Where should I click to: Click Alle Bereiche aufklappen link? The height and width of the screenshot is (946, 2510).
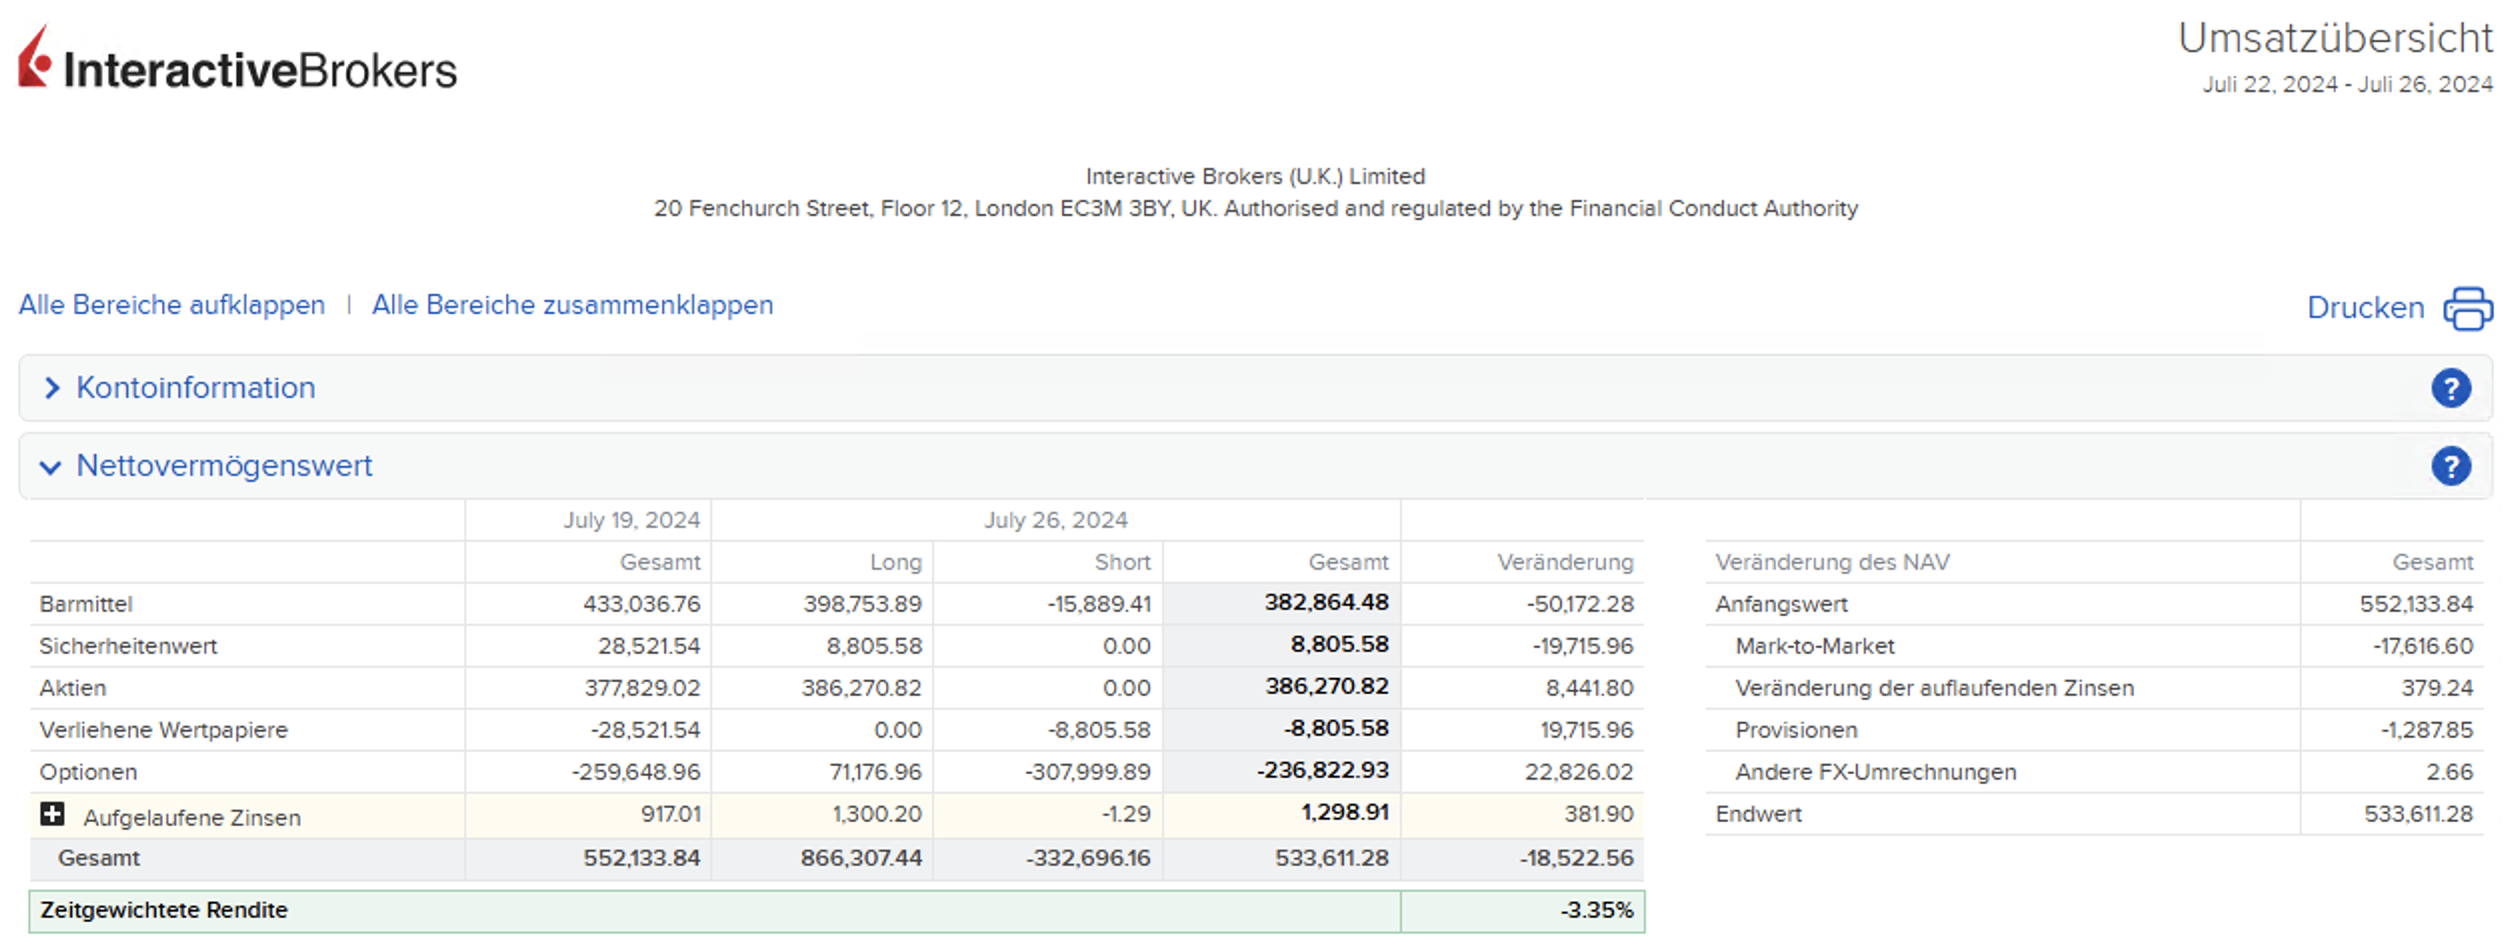172,305
